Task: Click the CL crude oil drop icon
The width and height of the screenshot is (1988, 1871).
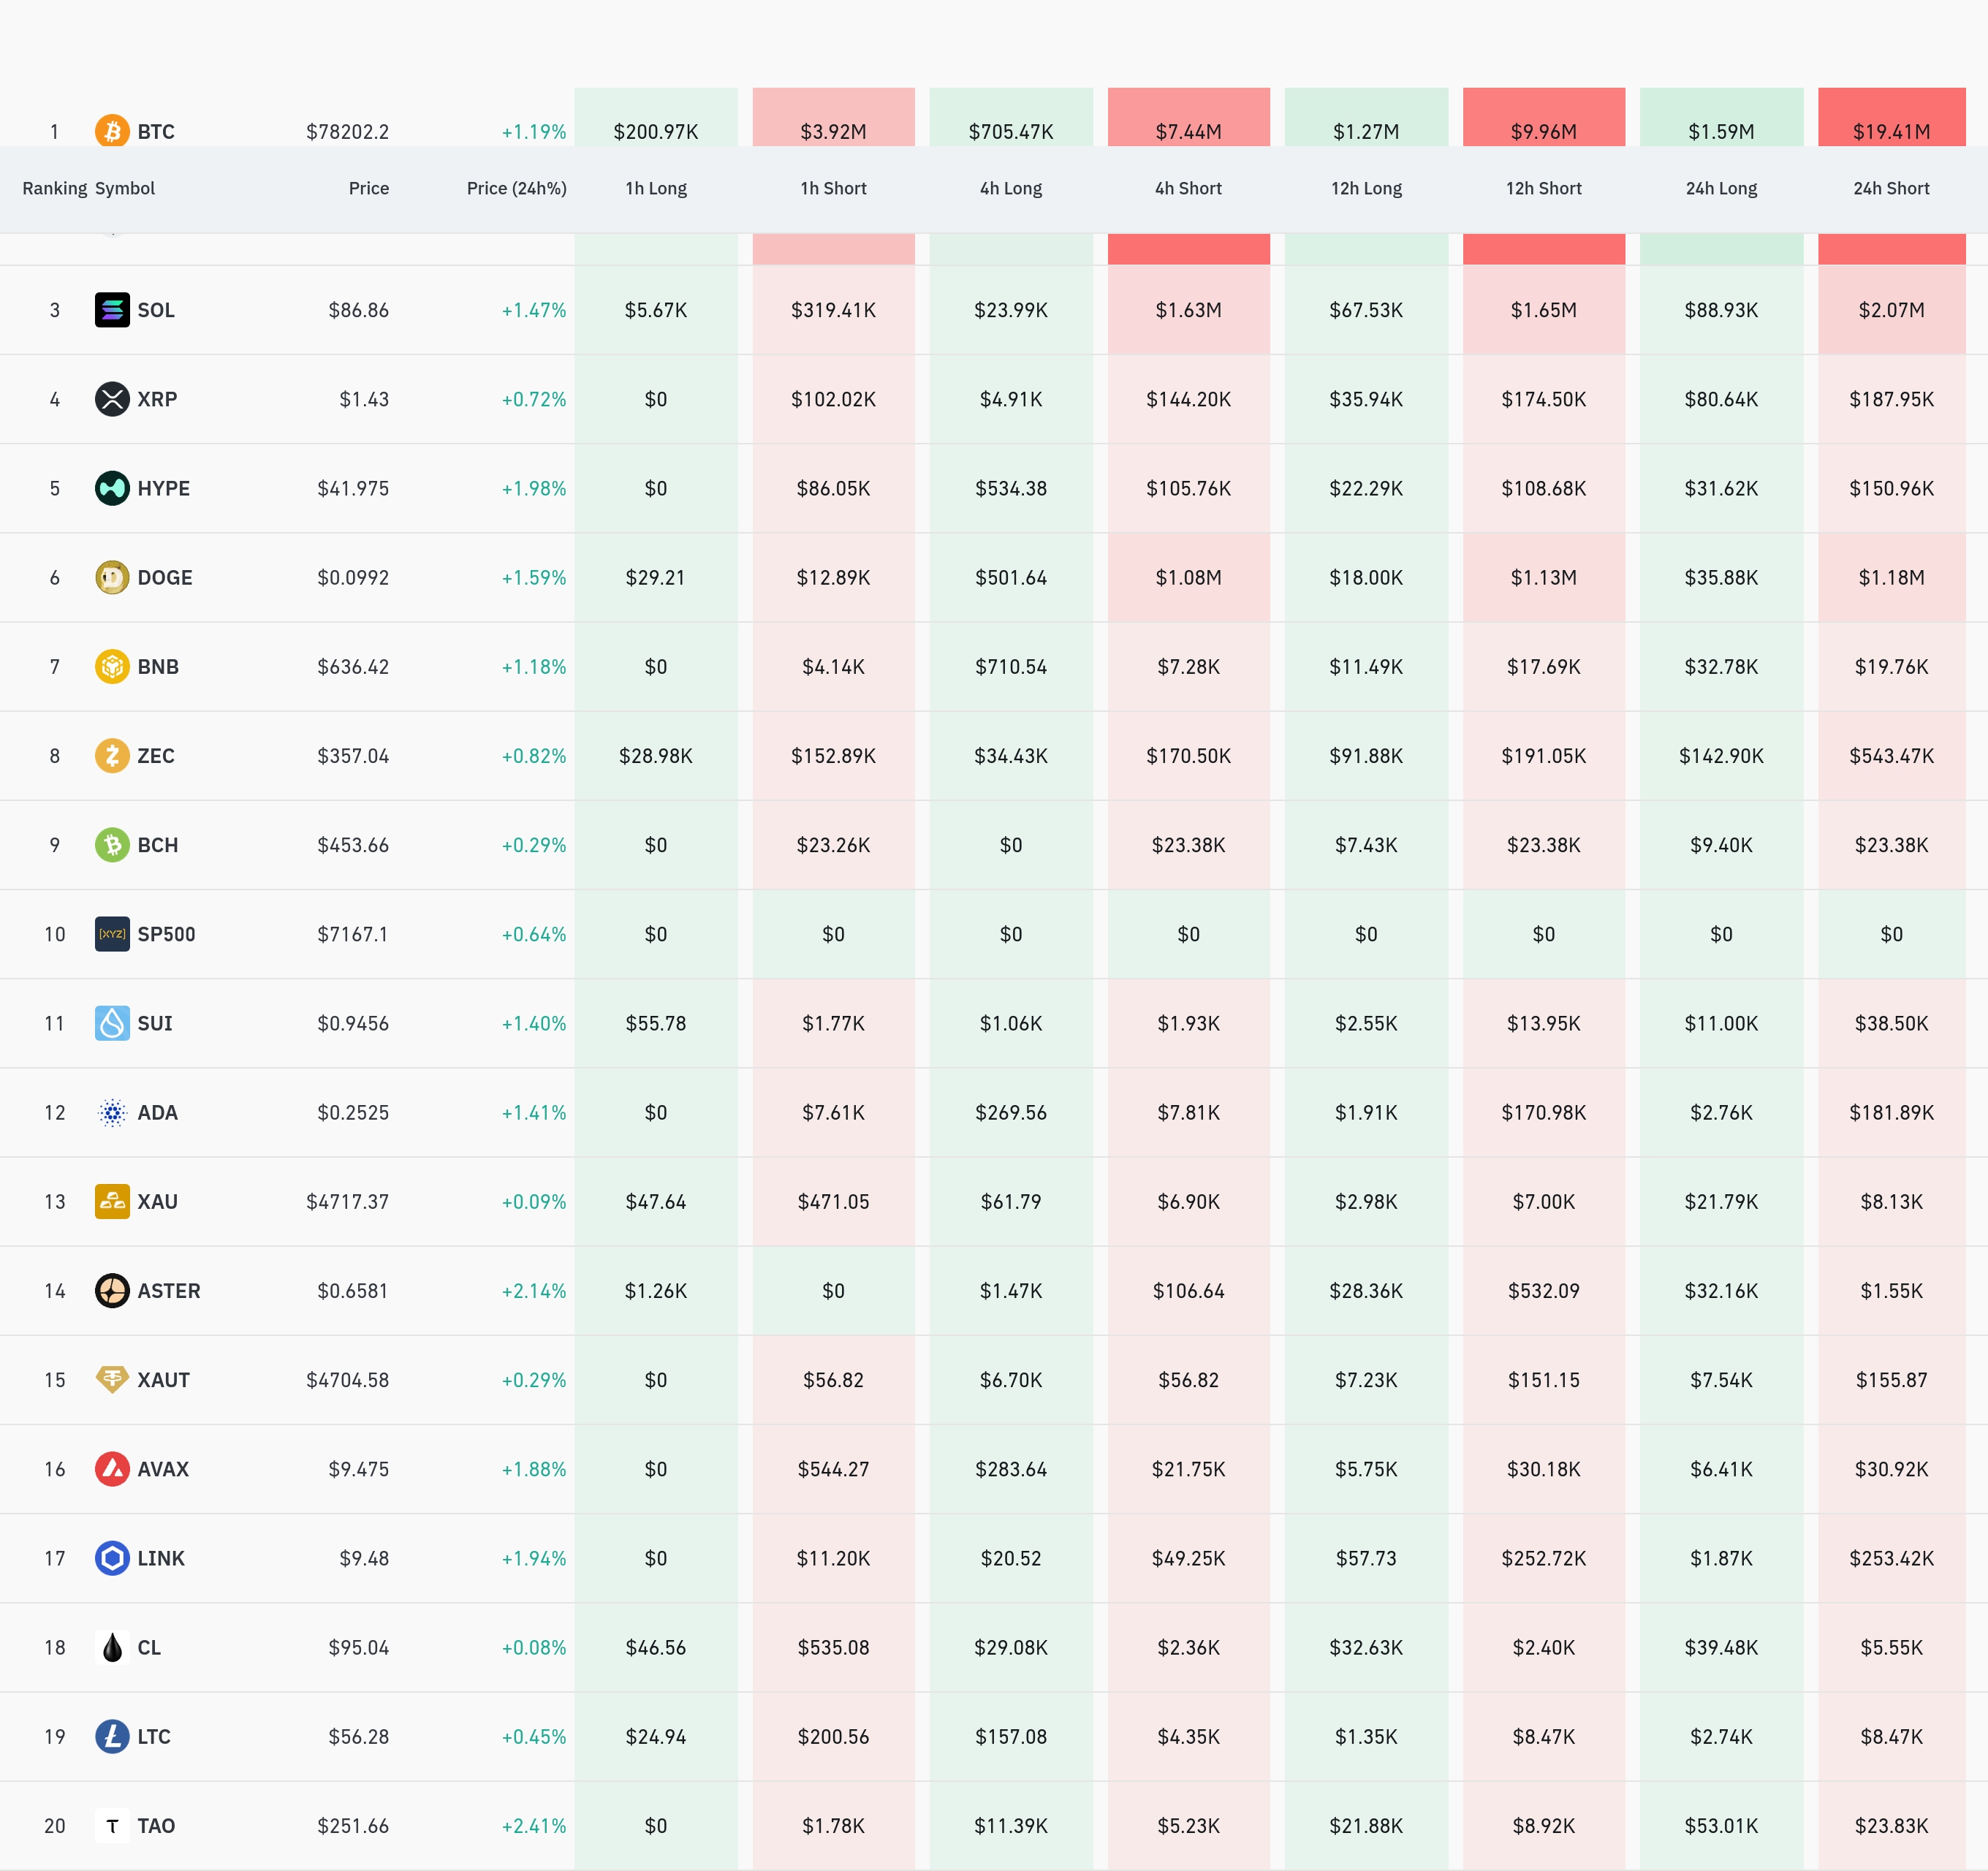Action: coord(112,1647)
